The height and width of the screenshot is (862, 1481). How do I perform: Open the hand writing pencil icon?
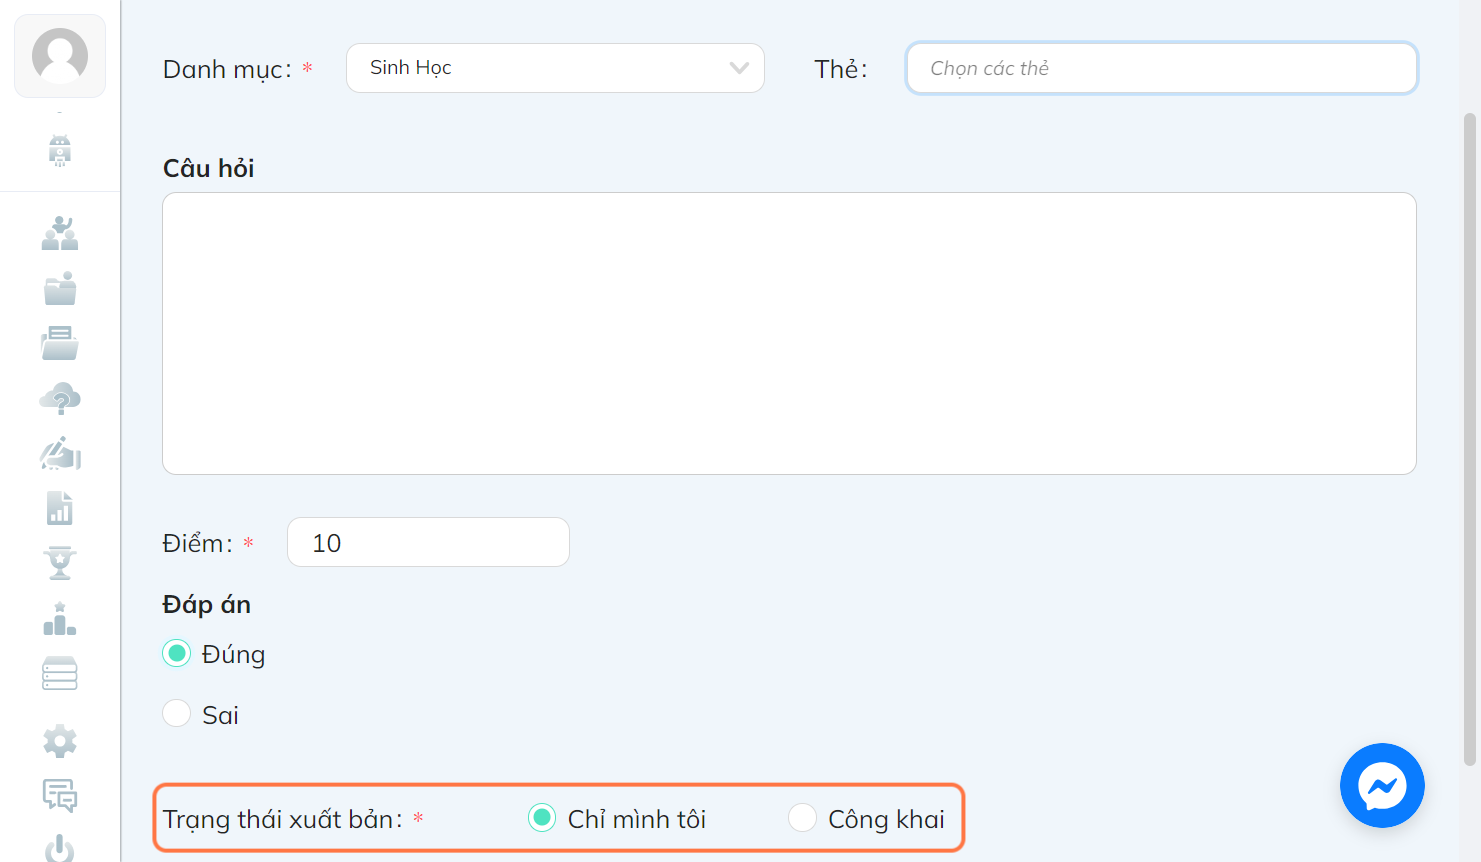click(x=60, y=453)
